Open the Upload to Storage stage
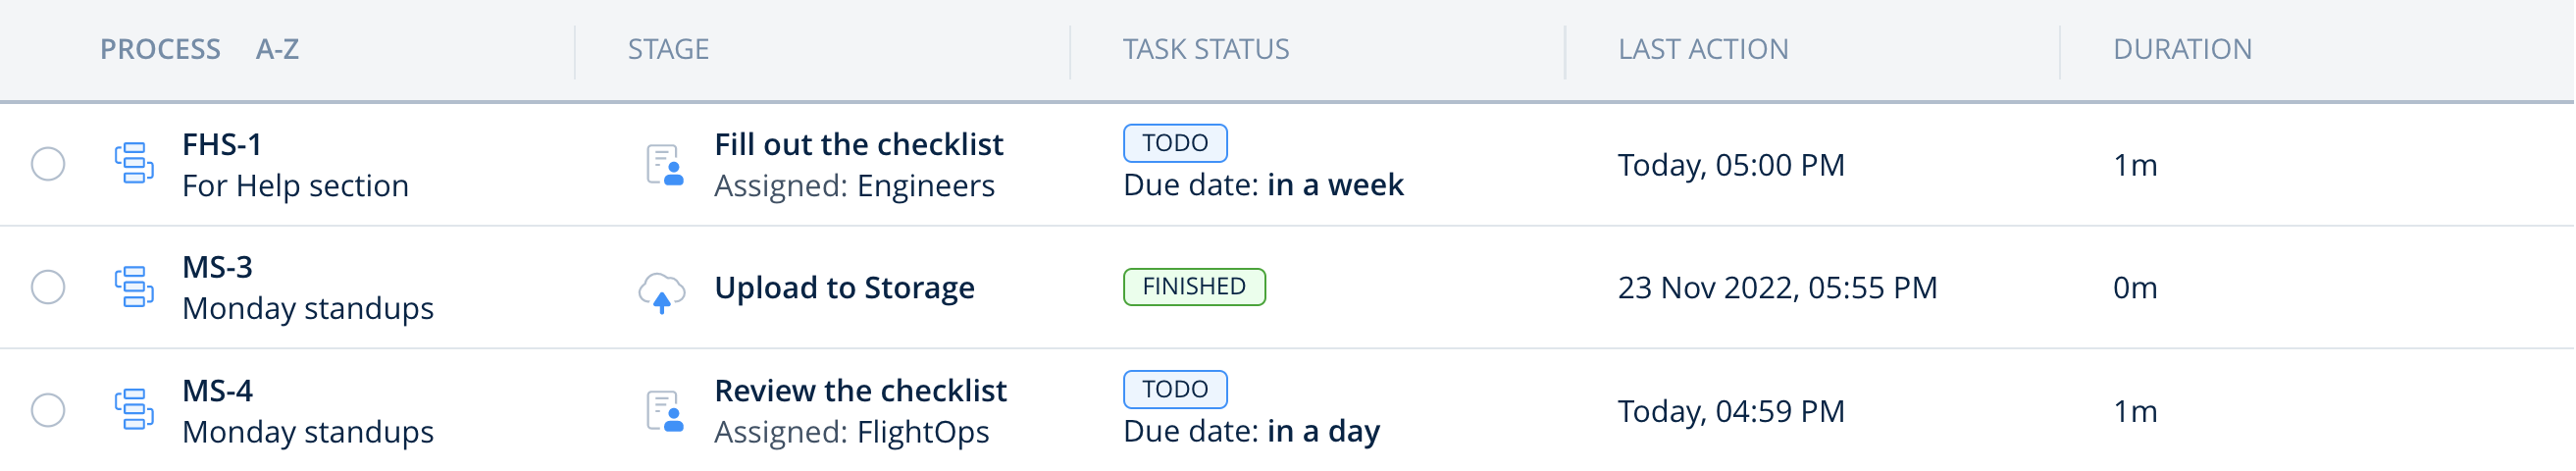Screen dimensions: 2576x471 (844, 288)
